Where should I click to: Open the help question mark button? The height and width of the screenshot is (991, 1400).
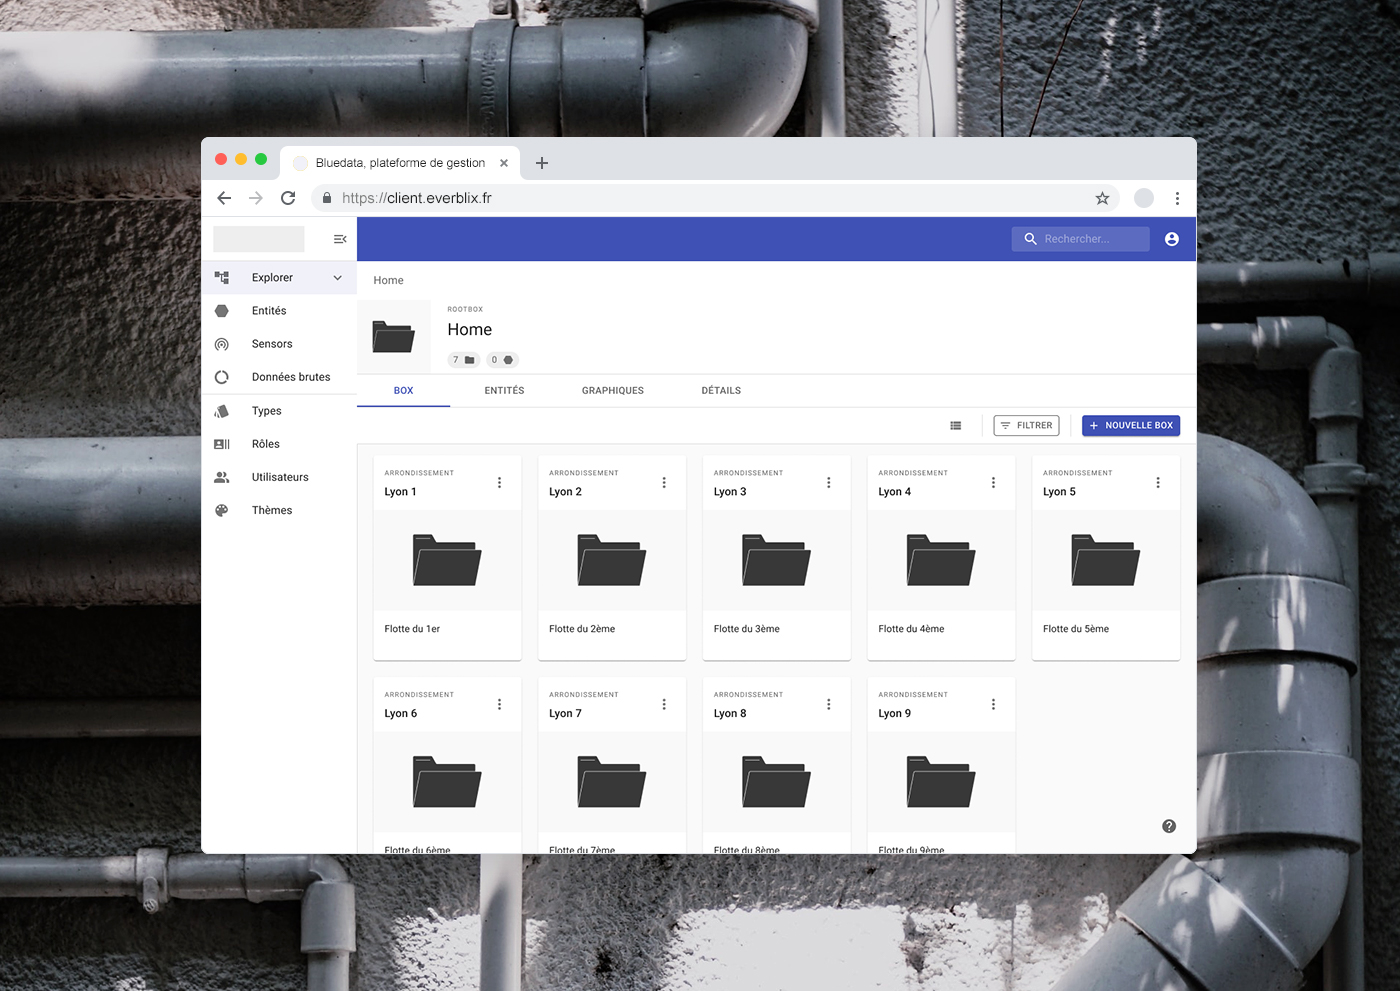point(1169,826)
